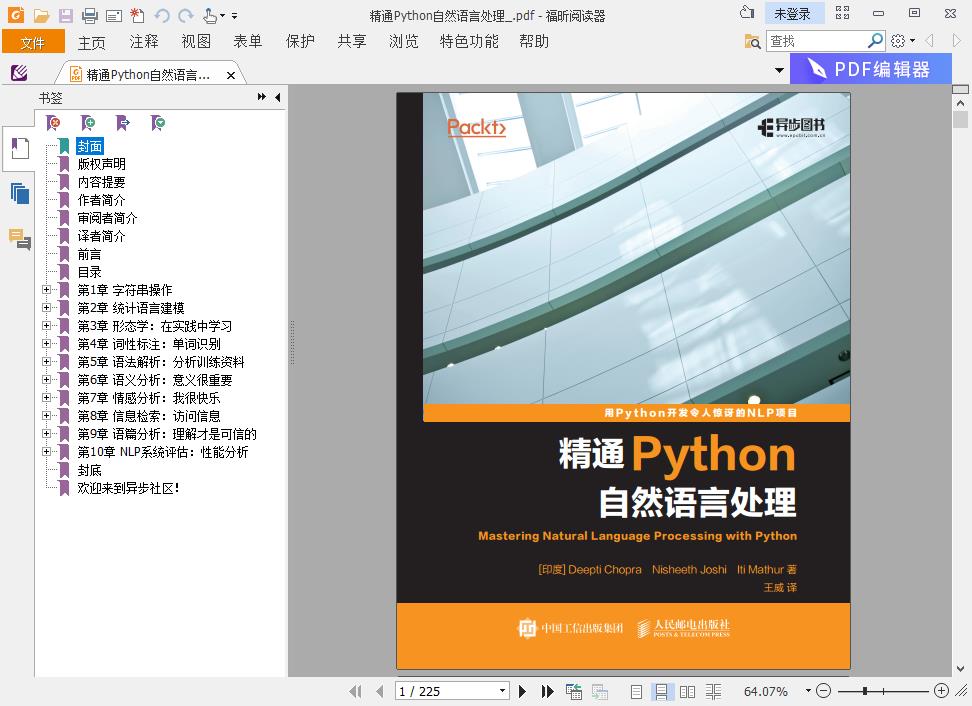Image resolution: width=972 pixels, height=706 pixels.
Task: Go to the previous page
Action: (x=379, y=691)
